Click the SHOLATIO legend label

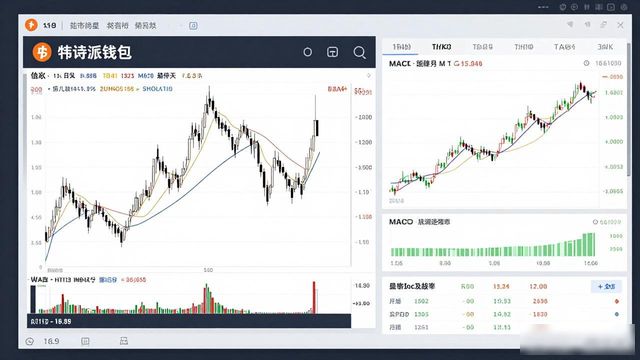[157, 89]
